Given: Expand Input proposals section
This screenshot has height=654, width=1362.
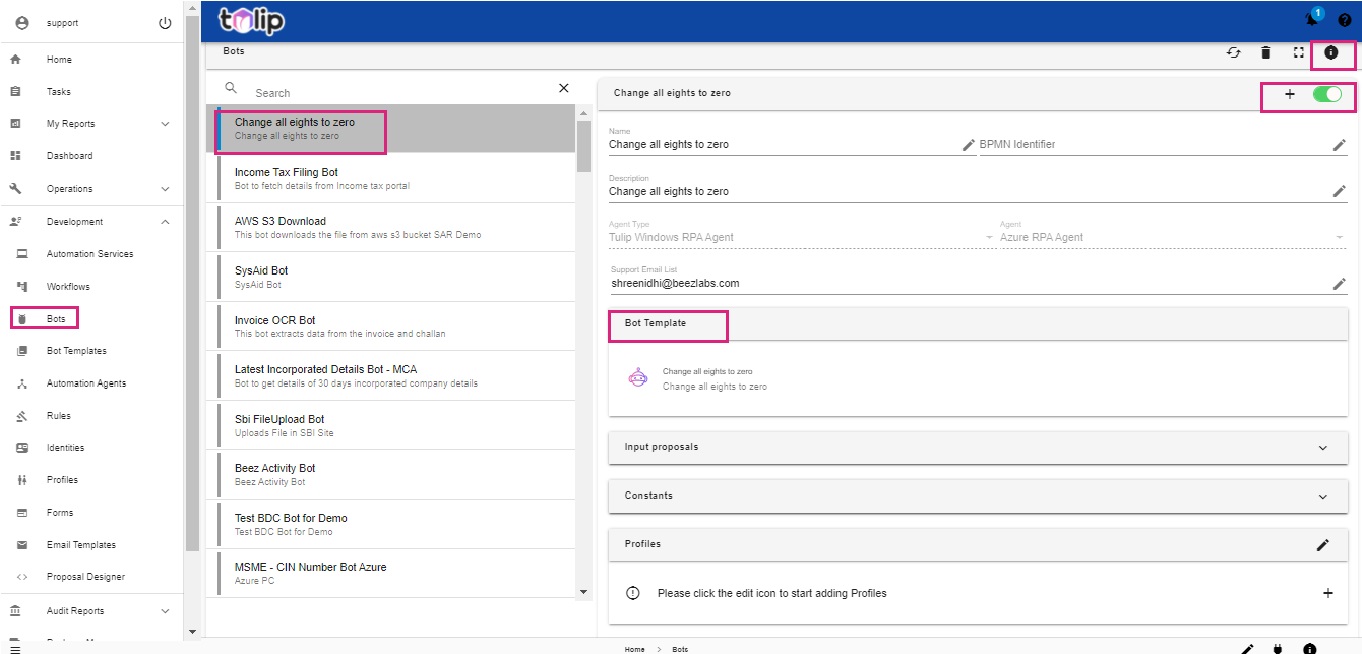Looking at the screenshot, I should tap(978, 448).
